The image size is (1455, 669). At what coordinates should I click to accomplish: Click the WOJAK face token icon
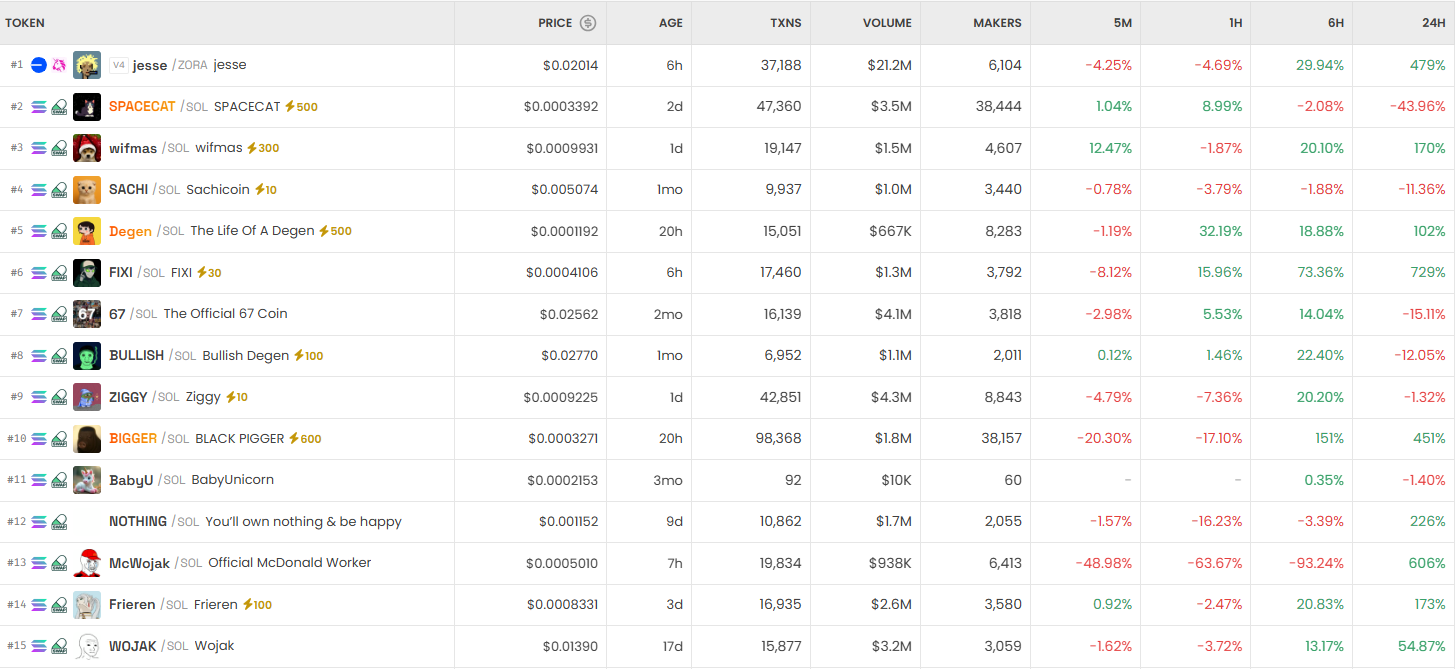87,646
